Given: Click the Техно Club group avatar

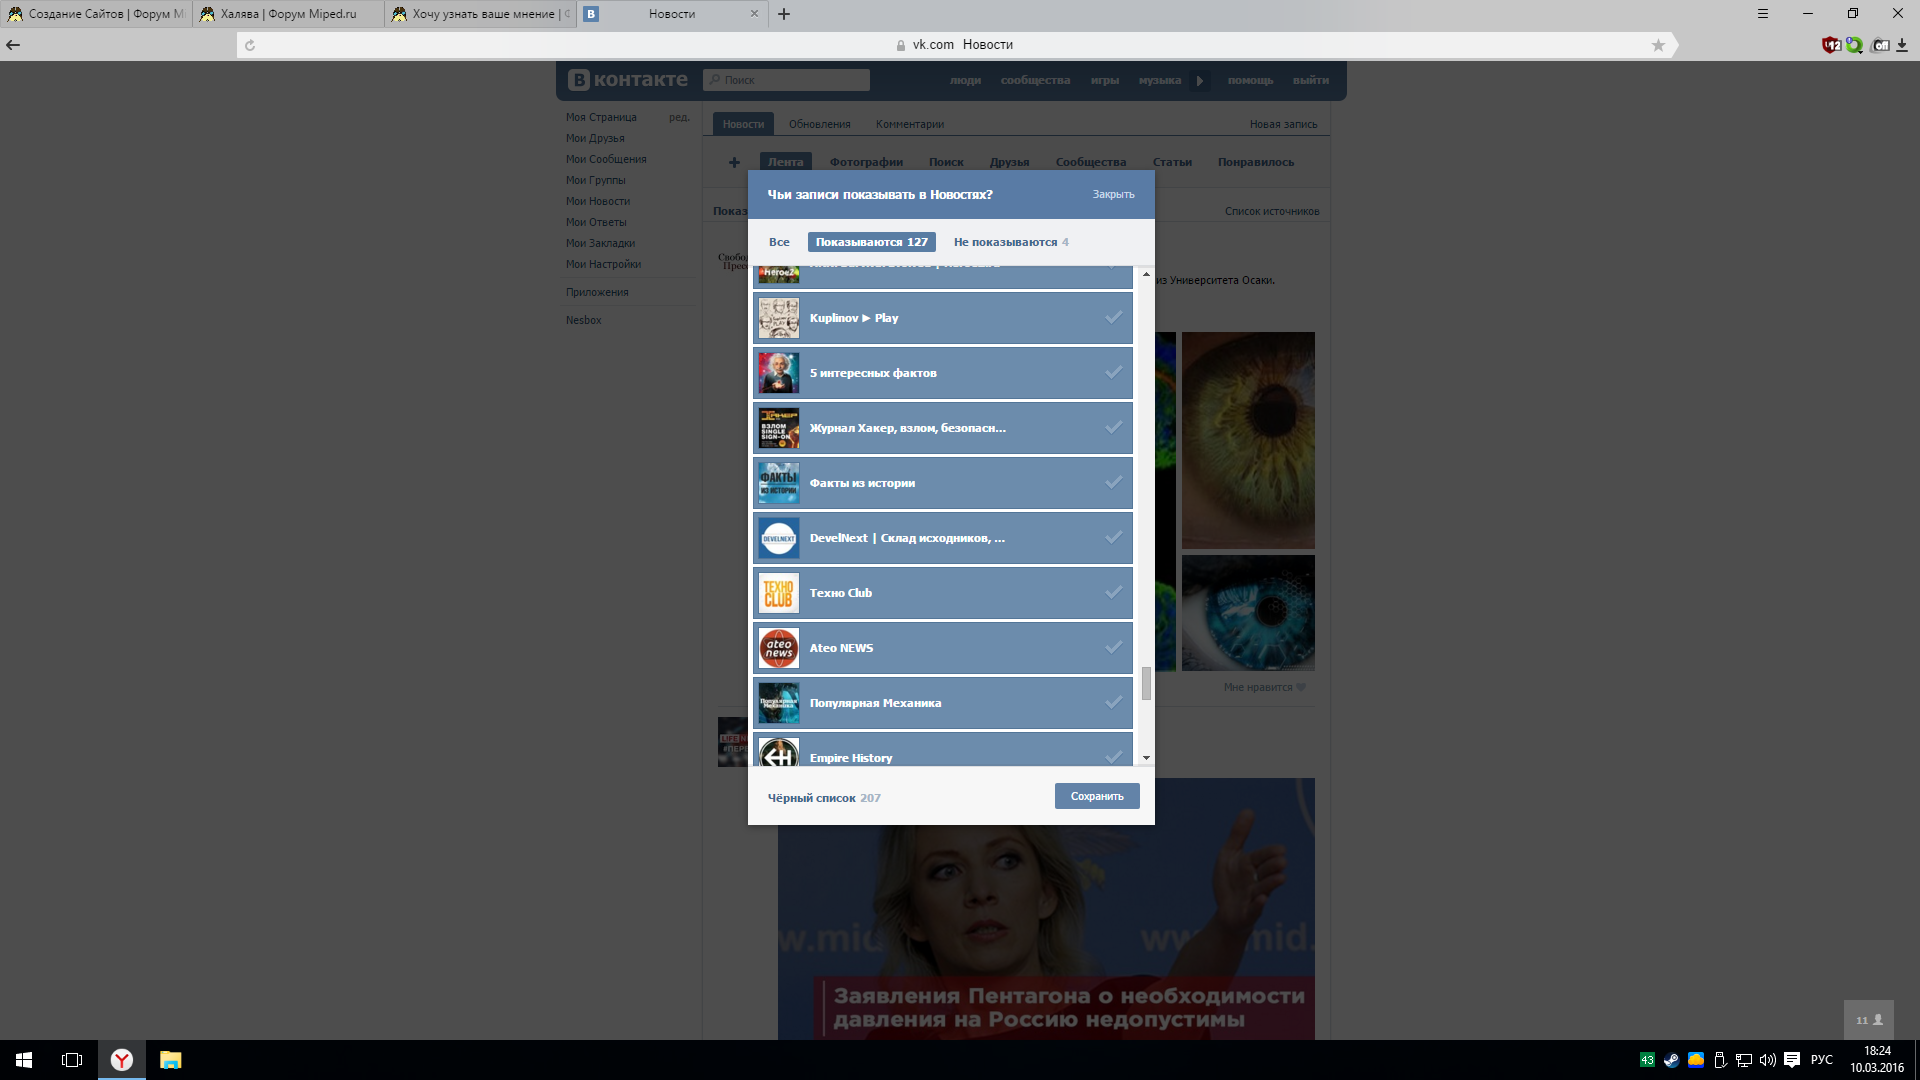Looking at the screenshot, I should pyautogui.click(x=778, y=593).
